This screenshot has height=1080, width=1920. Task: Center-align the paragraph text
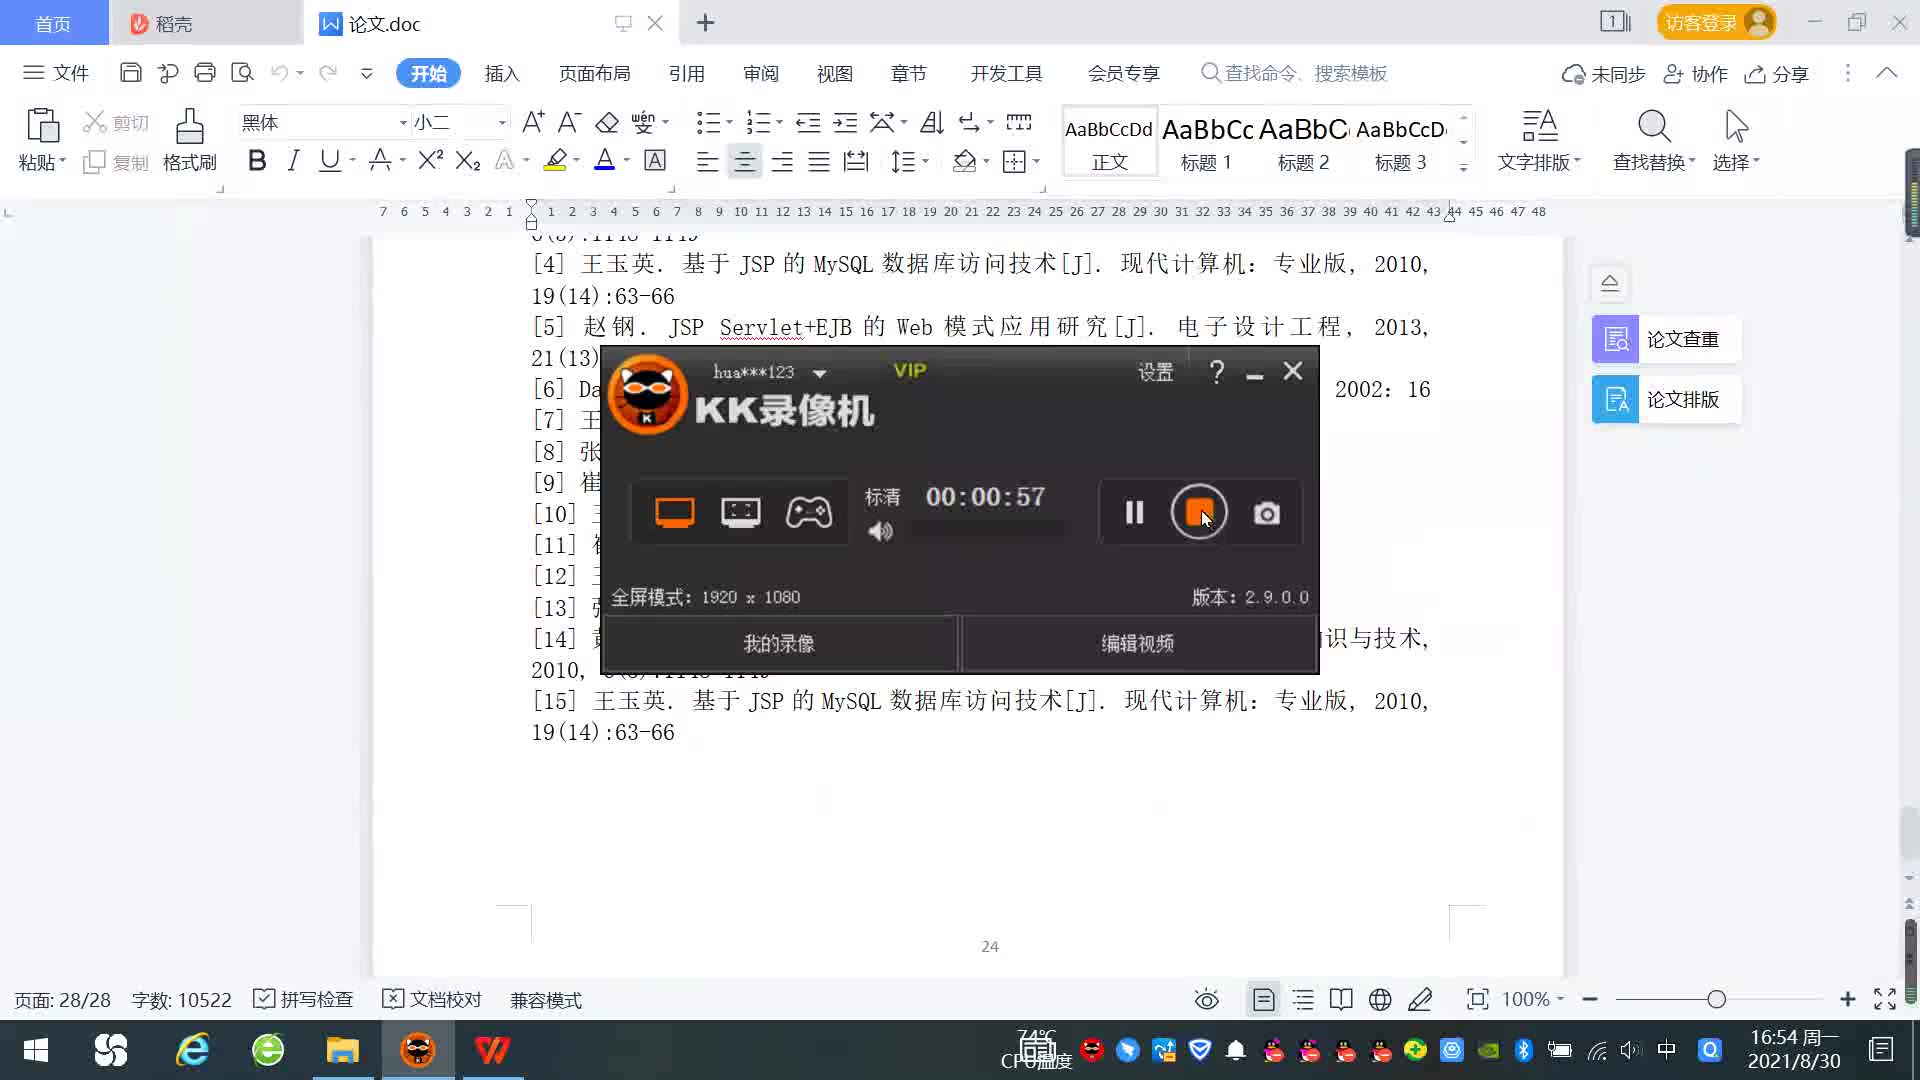[x=744, y=161]
